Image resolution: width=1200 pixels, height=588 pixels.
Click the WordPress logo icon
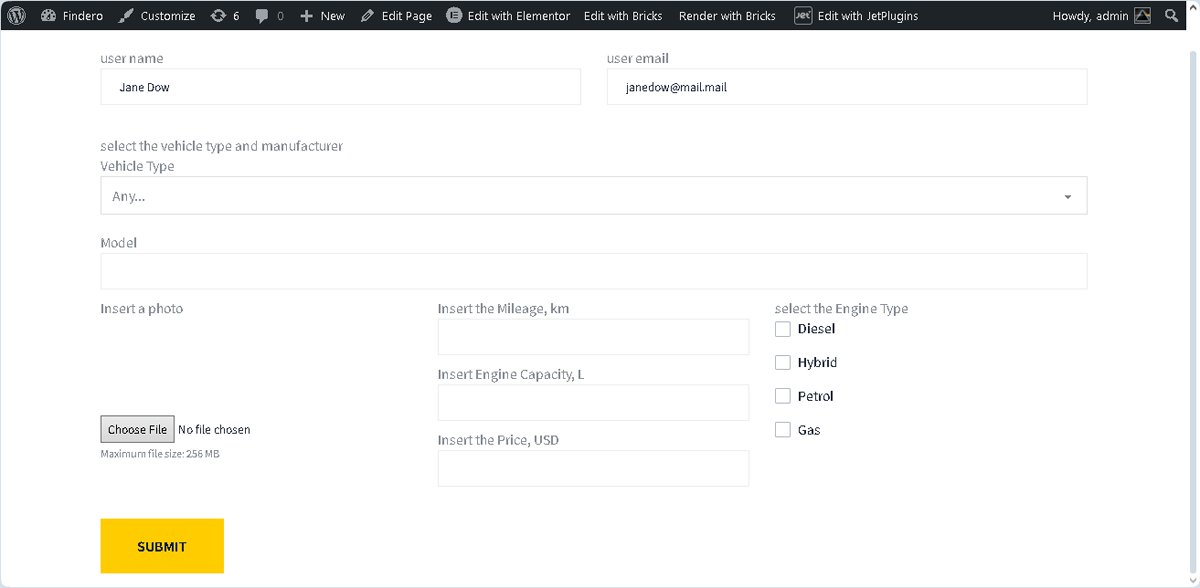tap(15, 15)
